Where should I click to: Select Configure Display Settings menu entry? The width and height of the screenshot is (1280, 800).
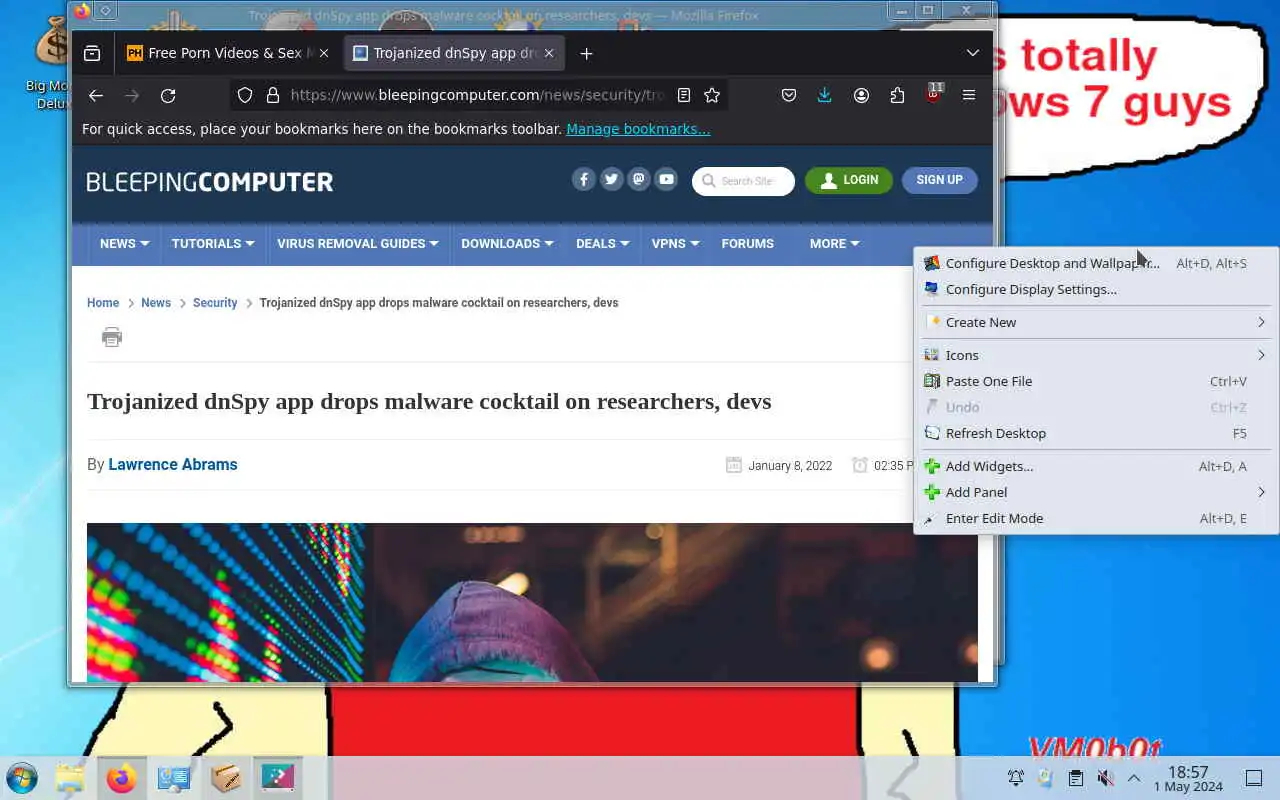[x=1096, y=289]
